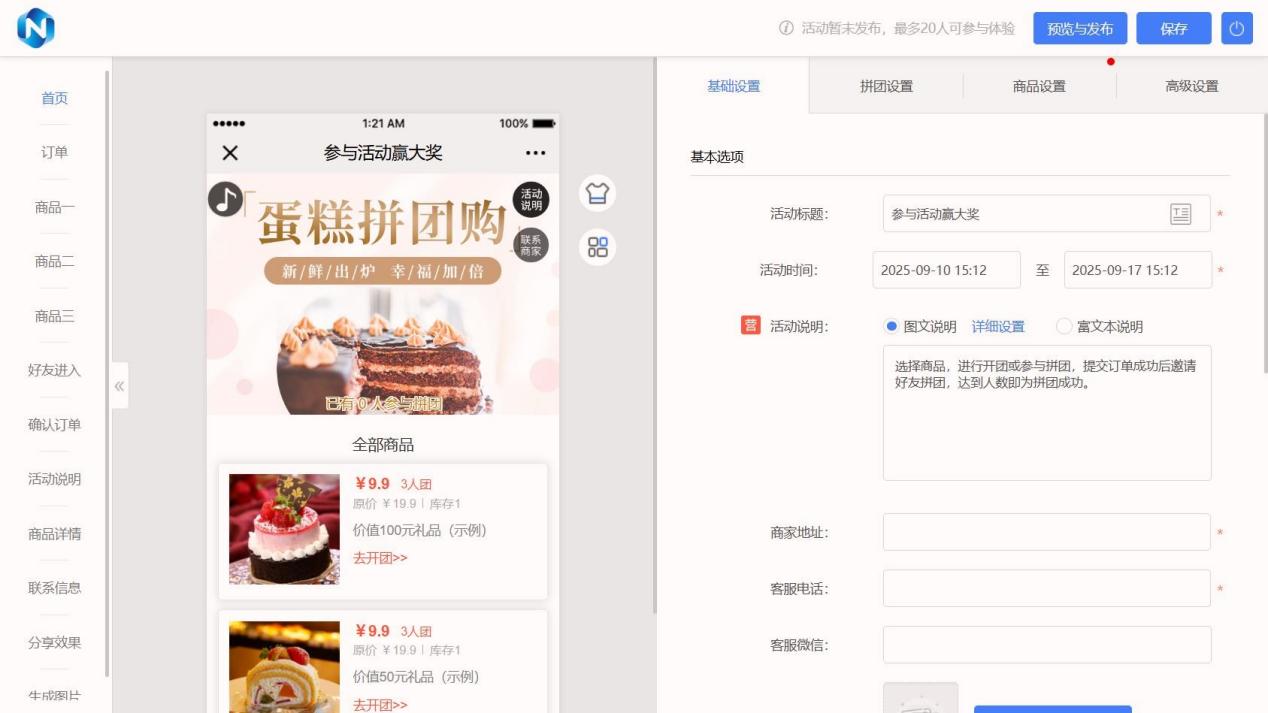
Task: Click the four-squares template icon
Action: pyautogui.click(x=597, y=247)
